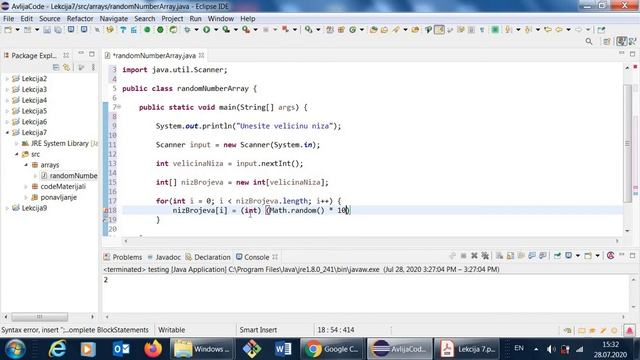
Task: Click Collapse All in Package Explorer
Action: [x=56, y=67]
